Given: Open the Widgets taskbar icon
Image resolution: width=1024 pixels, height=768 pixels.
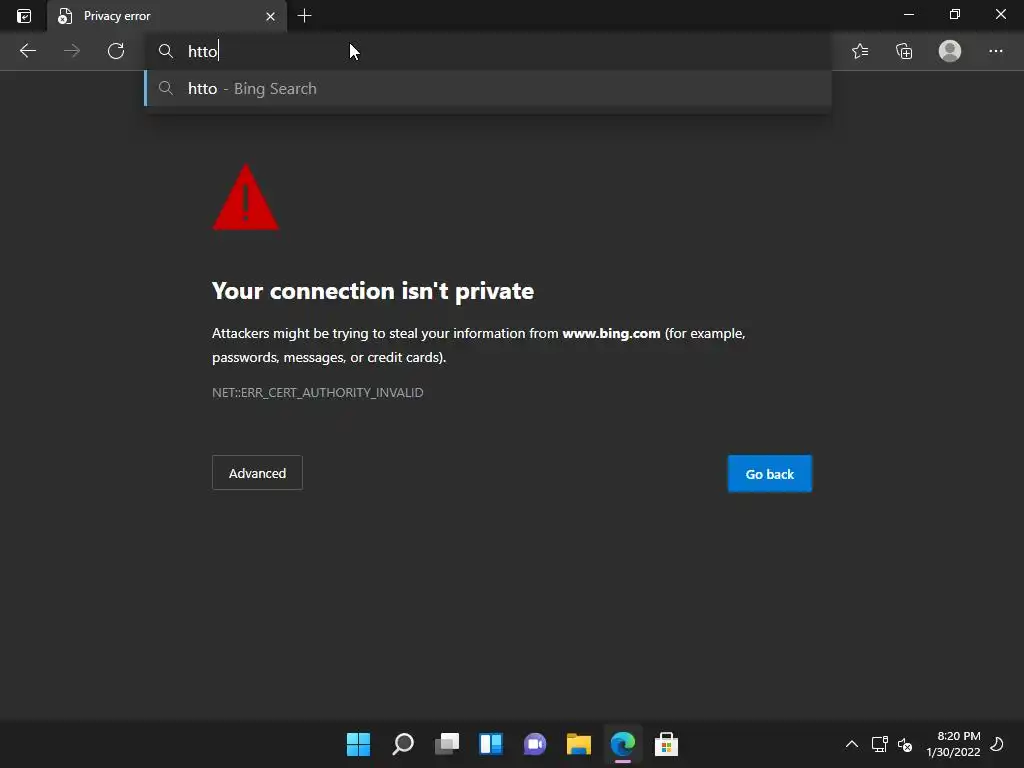Looking at the screenshot, I should [490, 744].
